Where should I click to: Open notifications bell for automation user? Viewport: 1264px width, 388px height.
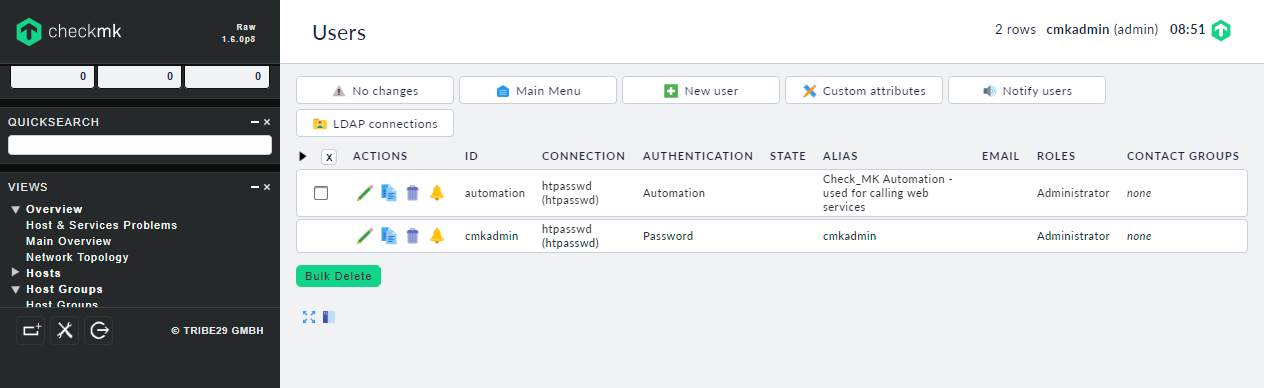437,193
